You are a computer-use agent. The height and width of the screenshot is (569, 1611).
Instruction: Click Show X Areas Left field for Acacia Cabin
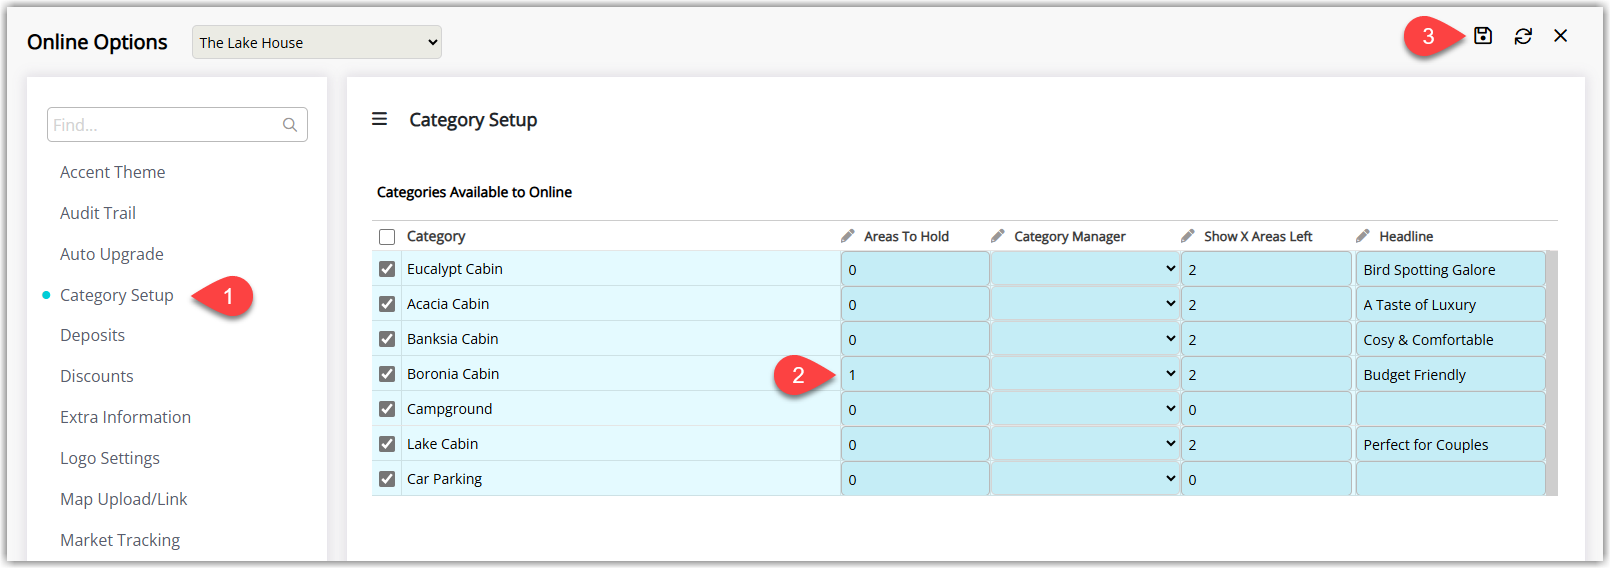coord(1266,304)
